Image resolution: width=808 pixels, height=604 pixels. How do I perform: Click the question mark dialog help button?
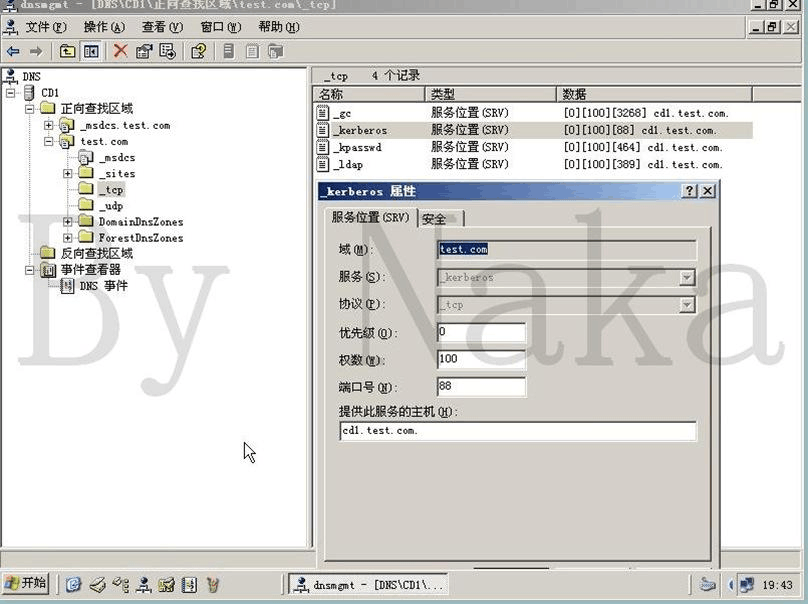[689, 191]
